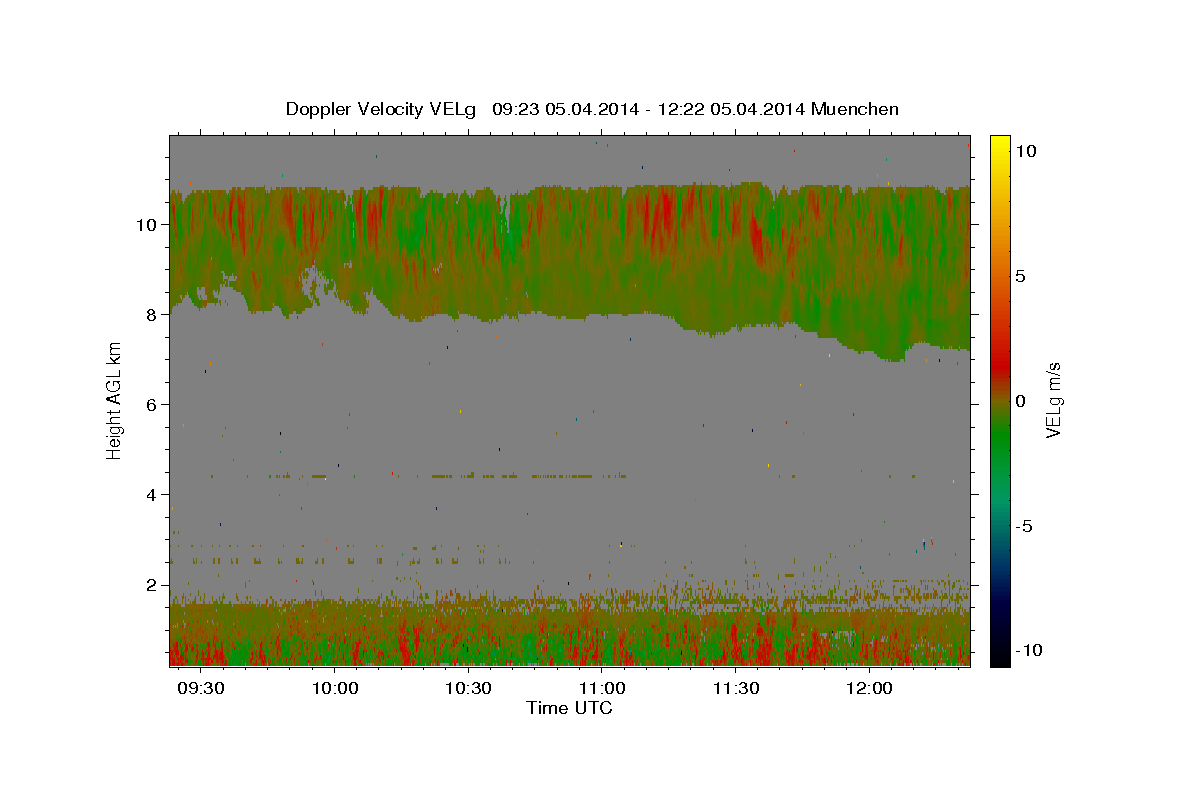Click the height tick label '6'
This screenshot has height=800, width=1200.
[x=153, y=405]
